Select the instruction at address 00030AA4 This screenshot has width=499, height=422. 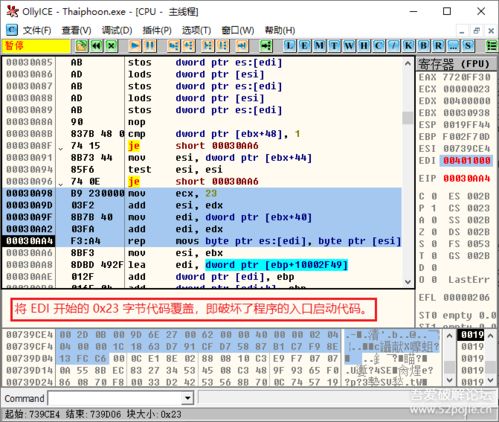(202, 241)
